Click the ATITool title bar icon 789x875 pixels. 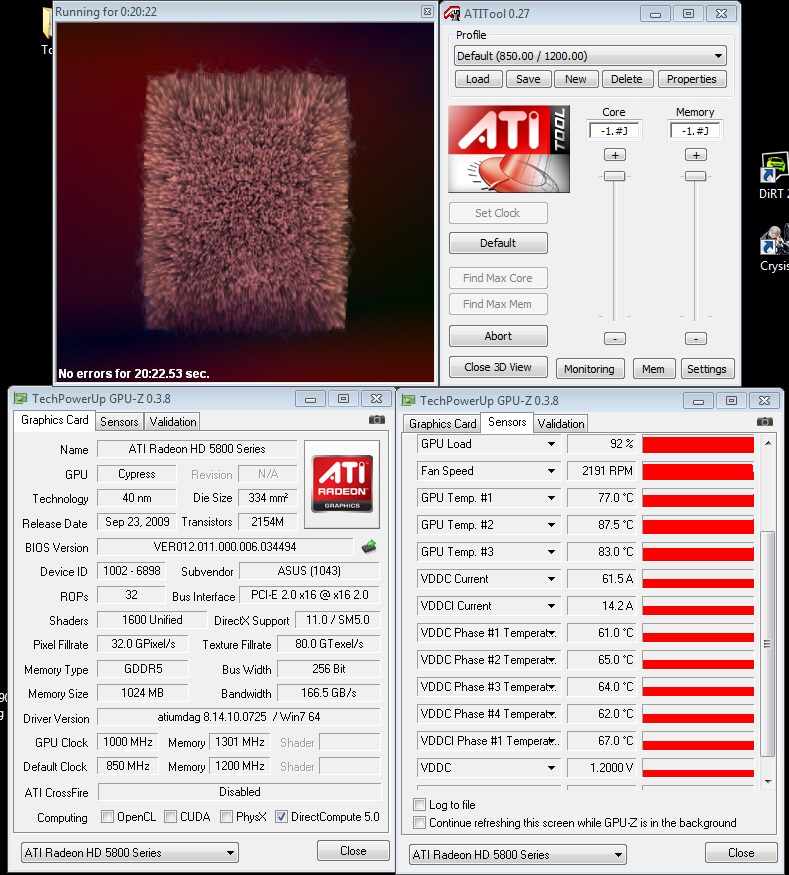(x=451, y=13)
